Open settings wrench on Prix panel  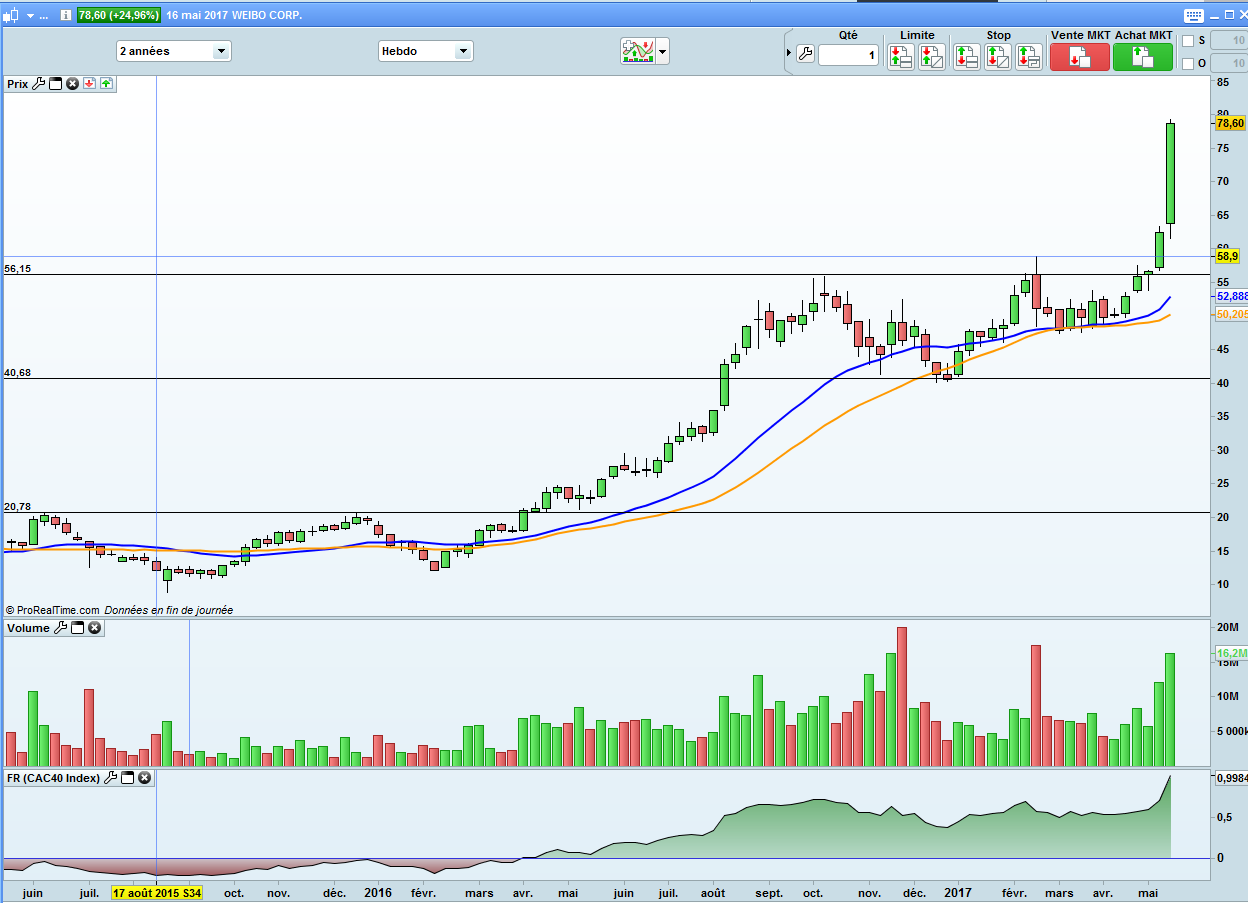pyautogui.click(x=39, y=84)
